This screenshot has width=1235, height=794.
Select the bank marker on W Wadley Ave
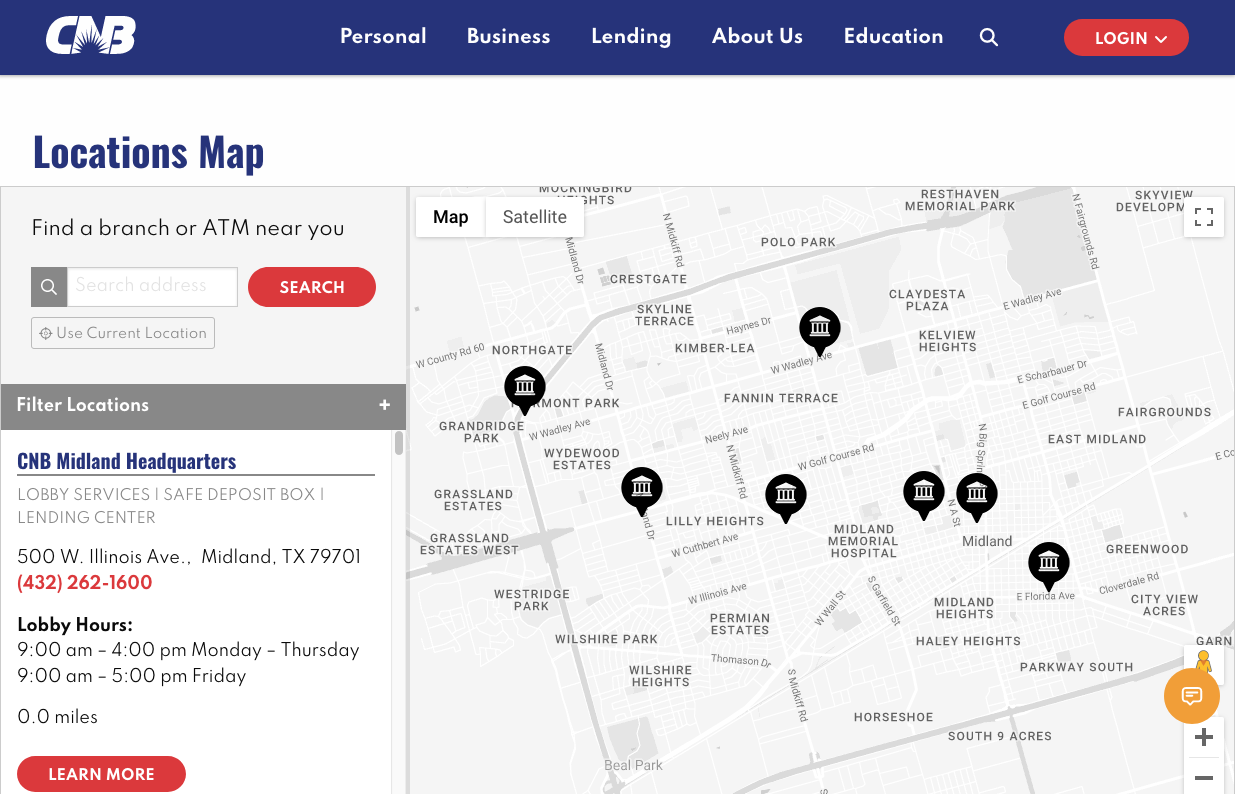820,331
